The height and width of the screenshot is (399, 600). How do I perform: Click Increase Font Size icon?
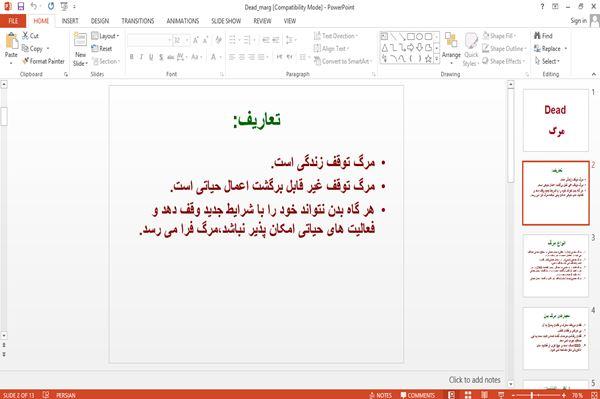[x=196, y=40]
